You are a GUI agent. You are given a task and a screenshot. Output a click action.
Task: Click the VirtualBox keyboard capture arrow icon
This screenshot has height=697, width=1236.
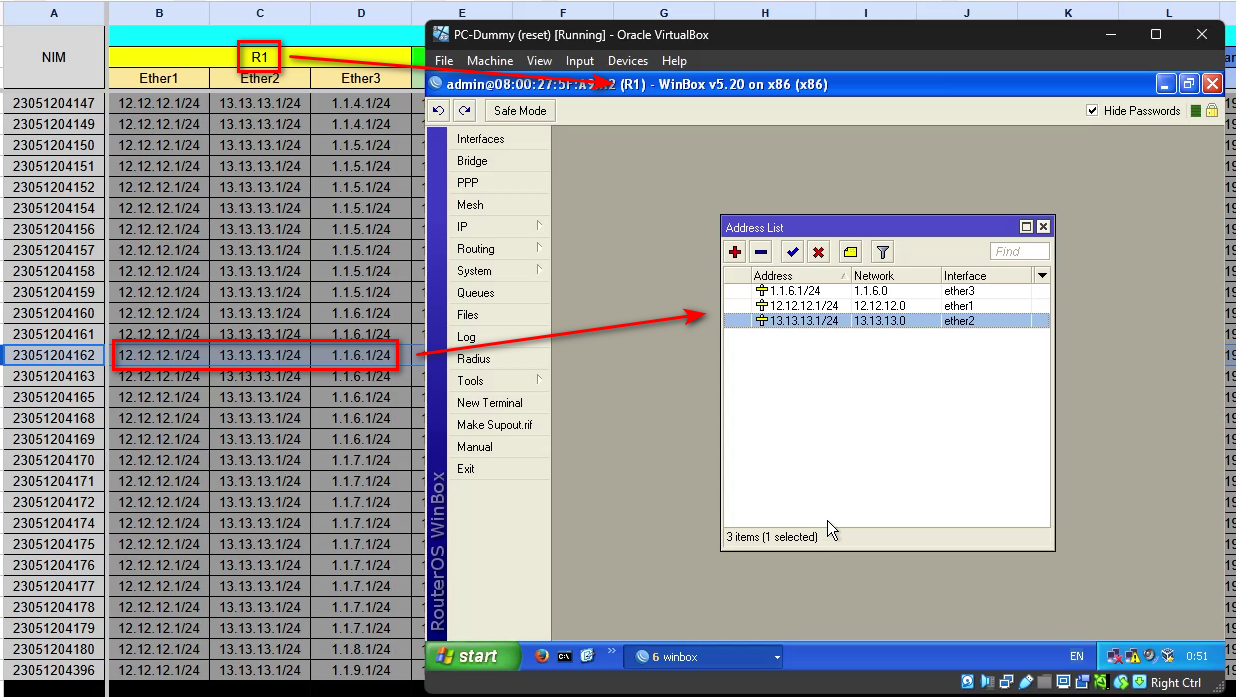(1140, 682)
